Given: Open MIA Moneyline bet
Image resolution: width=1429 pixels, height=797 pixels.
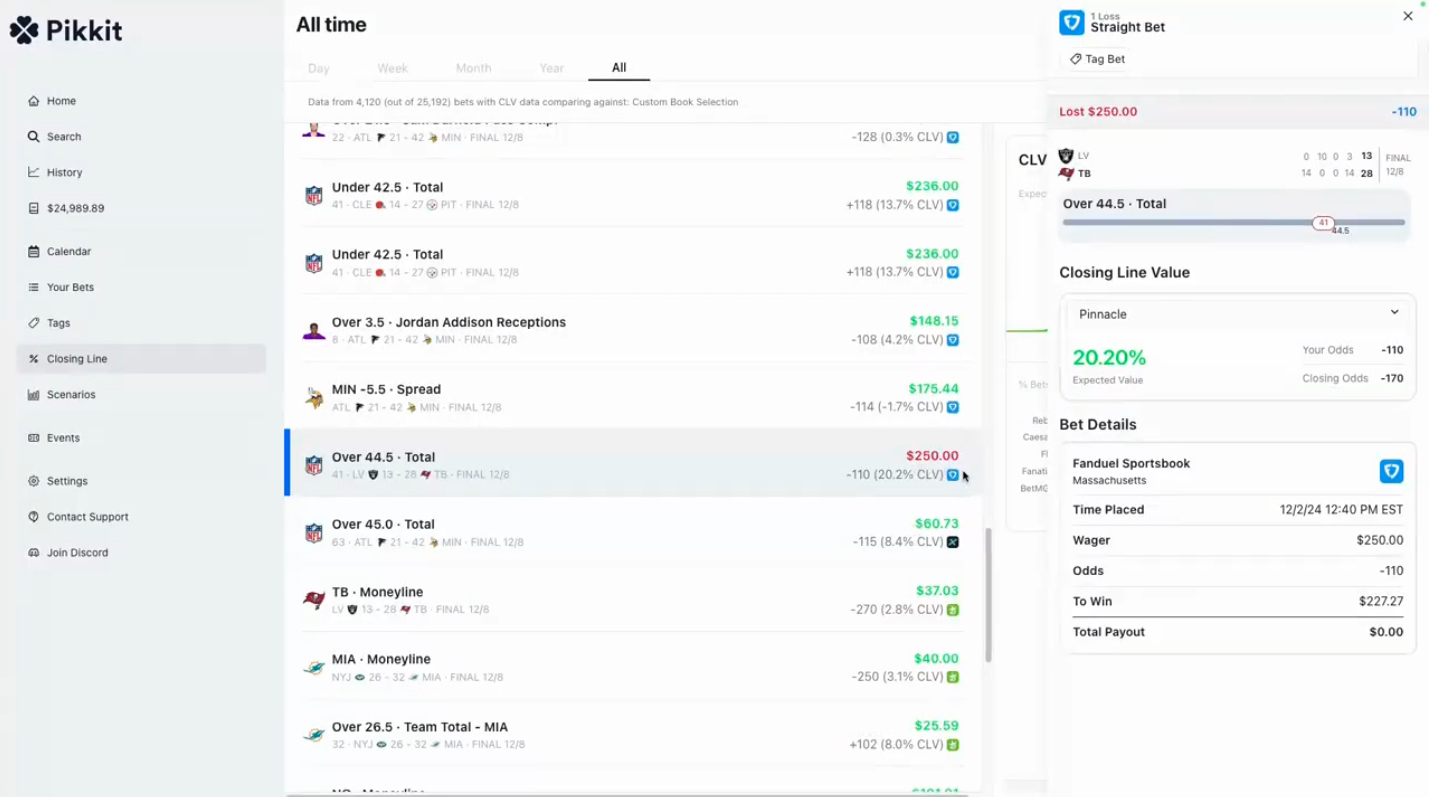Looking at the screenshot, I should pyautogui.click(x=635, y=667).
